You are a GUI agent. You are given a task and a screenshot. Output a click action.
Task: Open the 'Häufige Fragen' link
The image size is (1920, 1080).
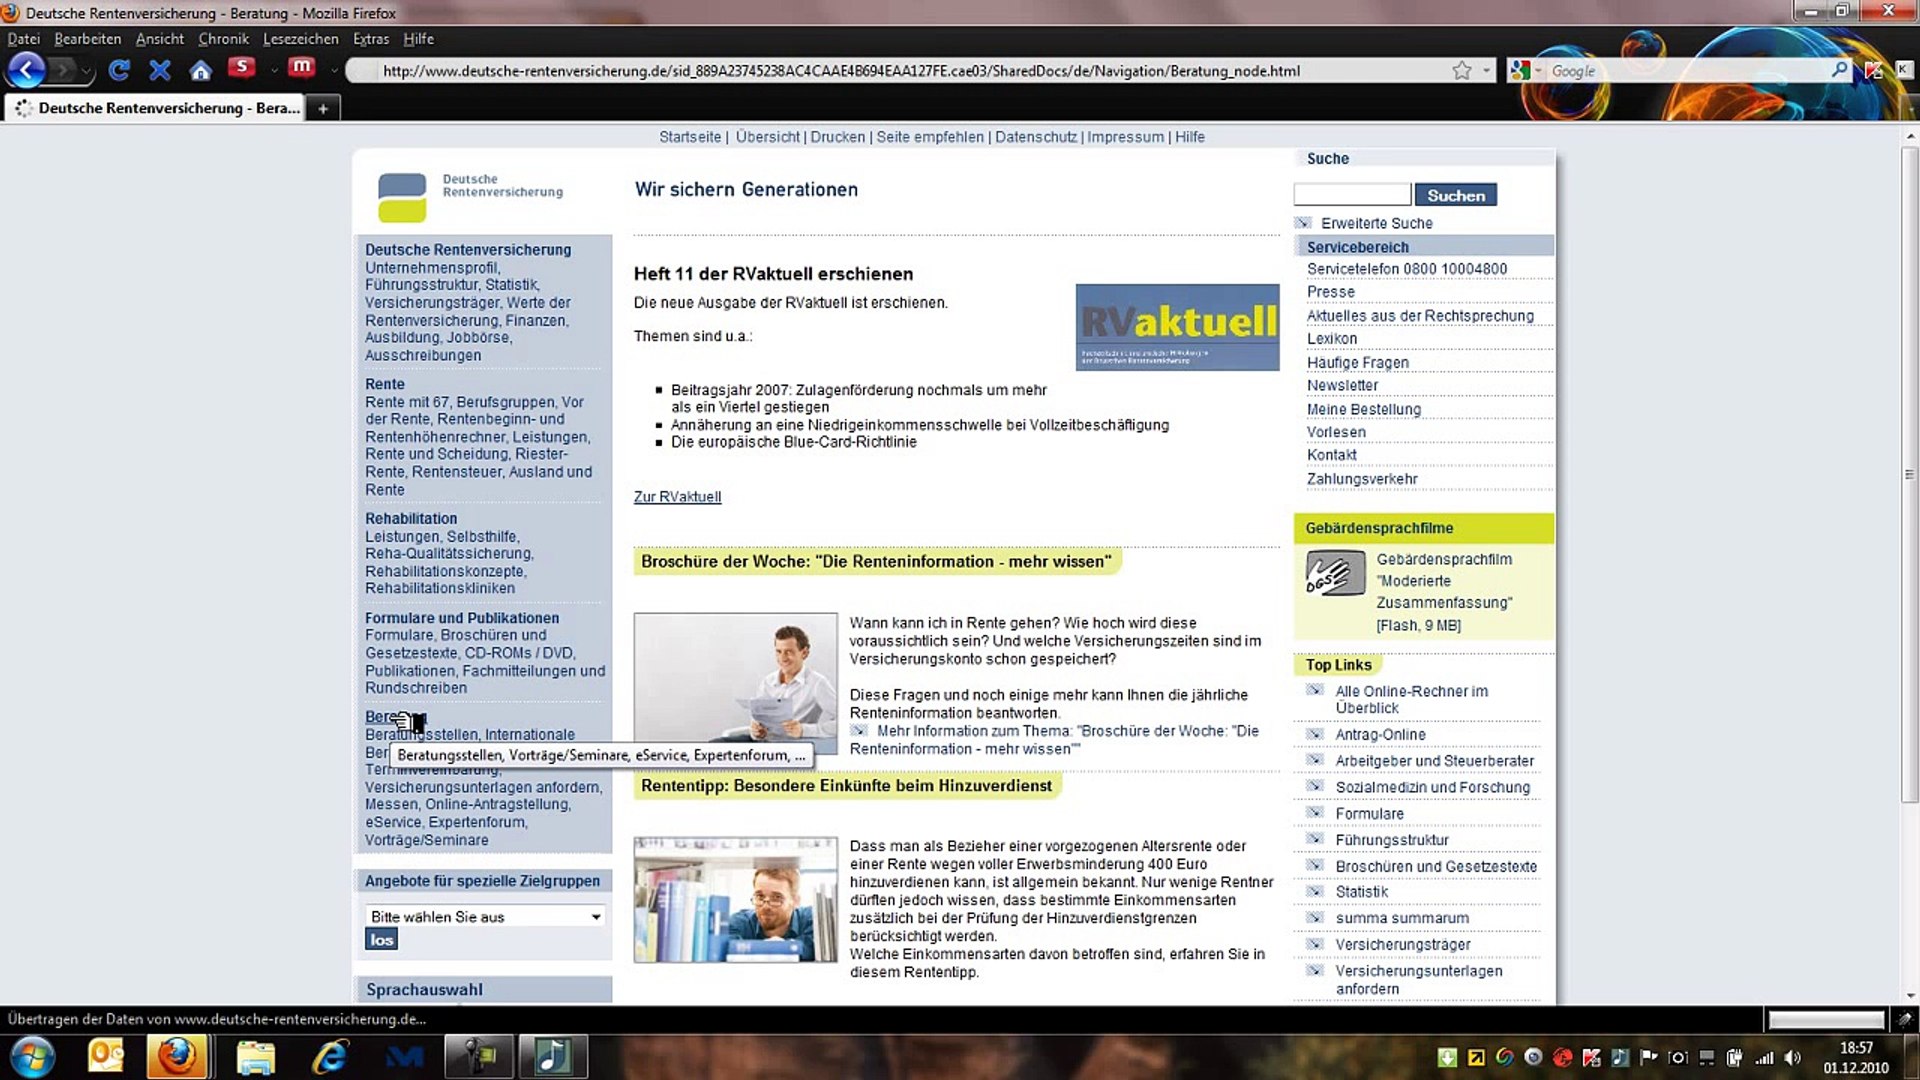click(x=1358, y=363)
